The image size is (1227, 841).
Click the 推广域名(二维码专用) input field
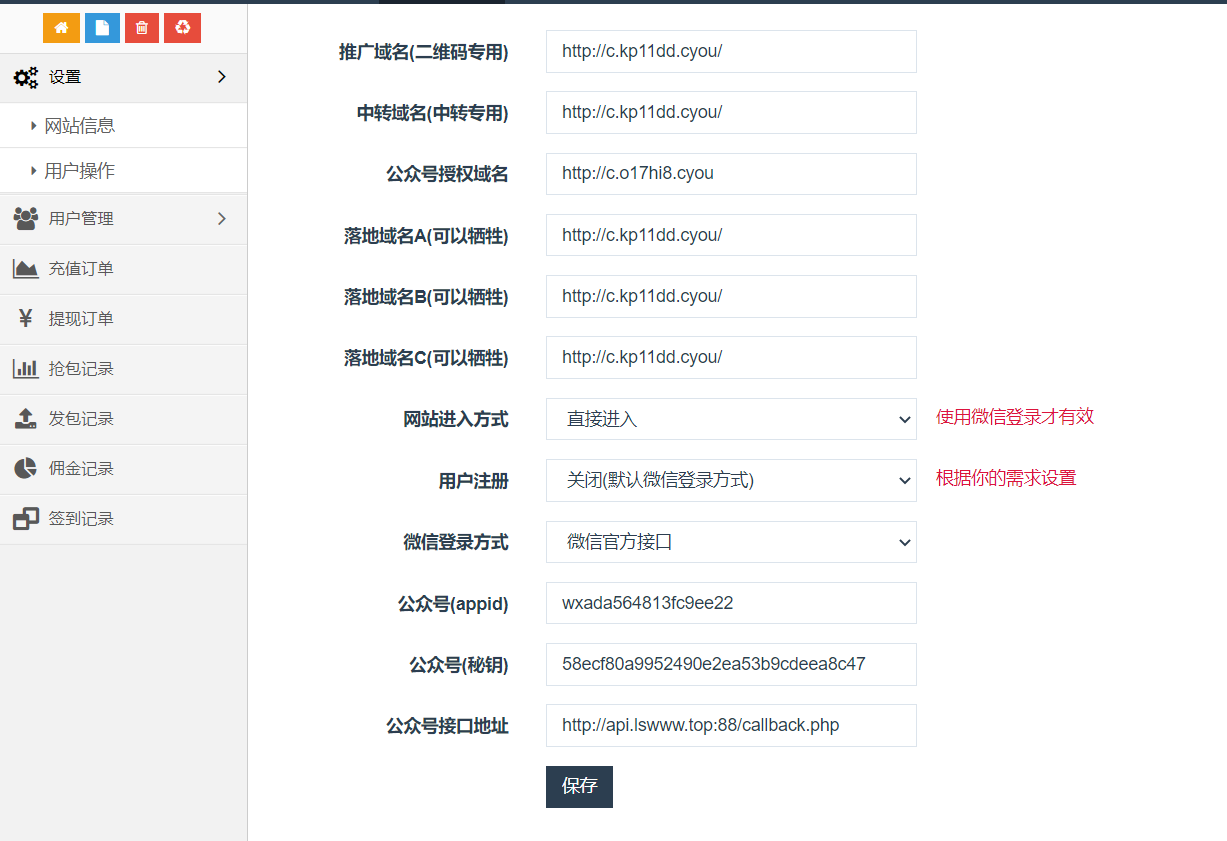731,51
